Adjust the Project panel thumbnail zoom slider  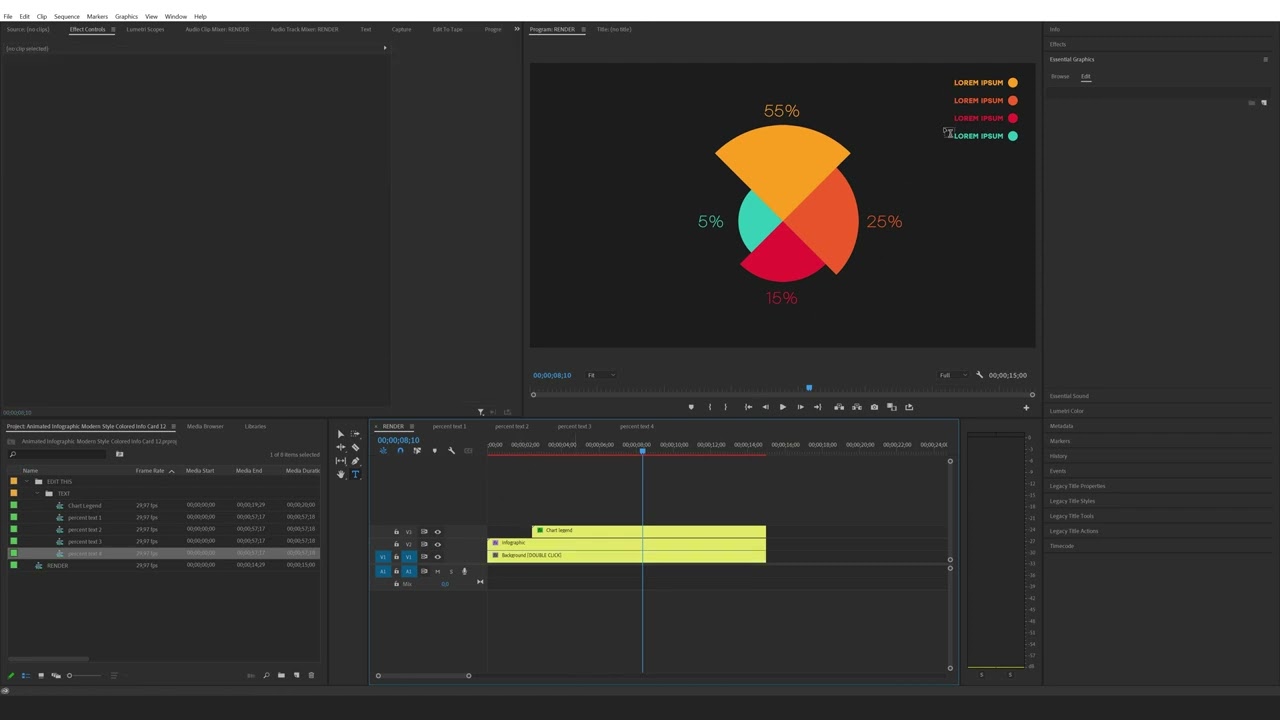pos(69,676)
